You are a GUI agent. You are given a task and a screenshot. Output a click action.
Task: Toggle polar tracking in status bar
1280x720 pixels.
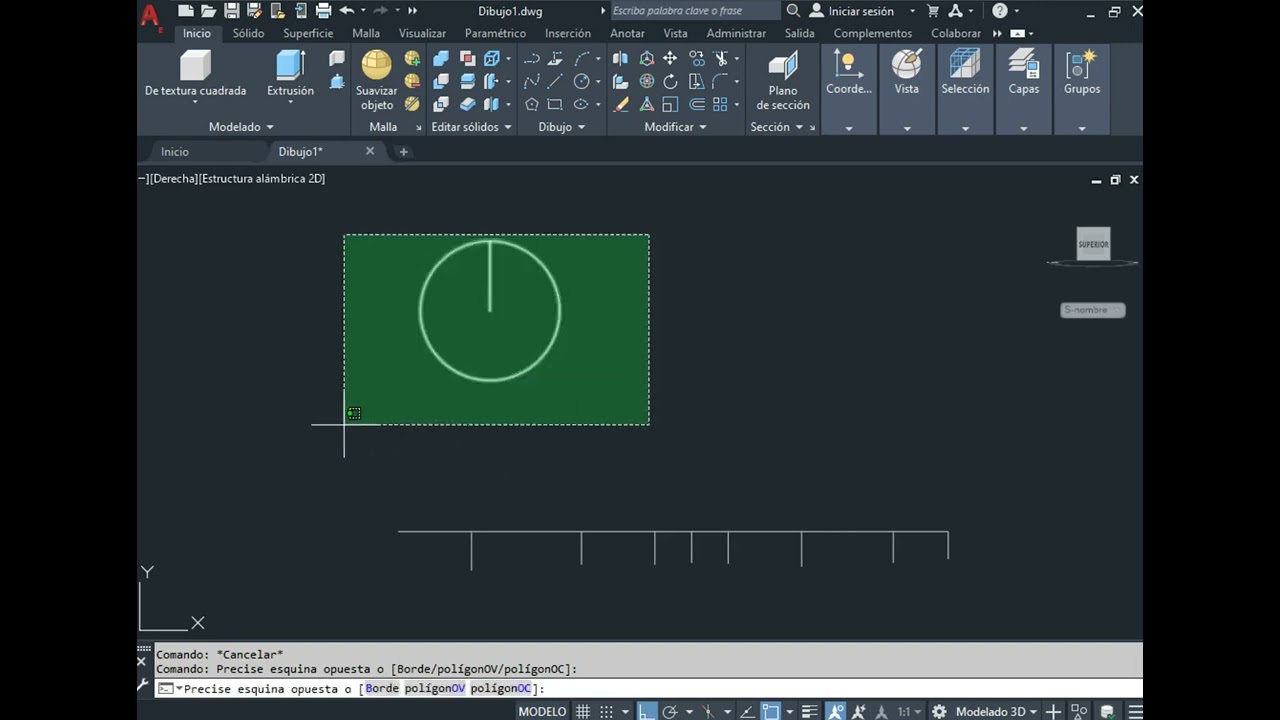[670, 712]
